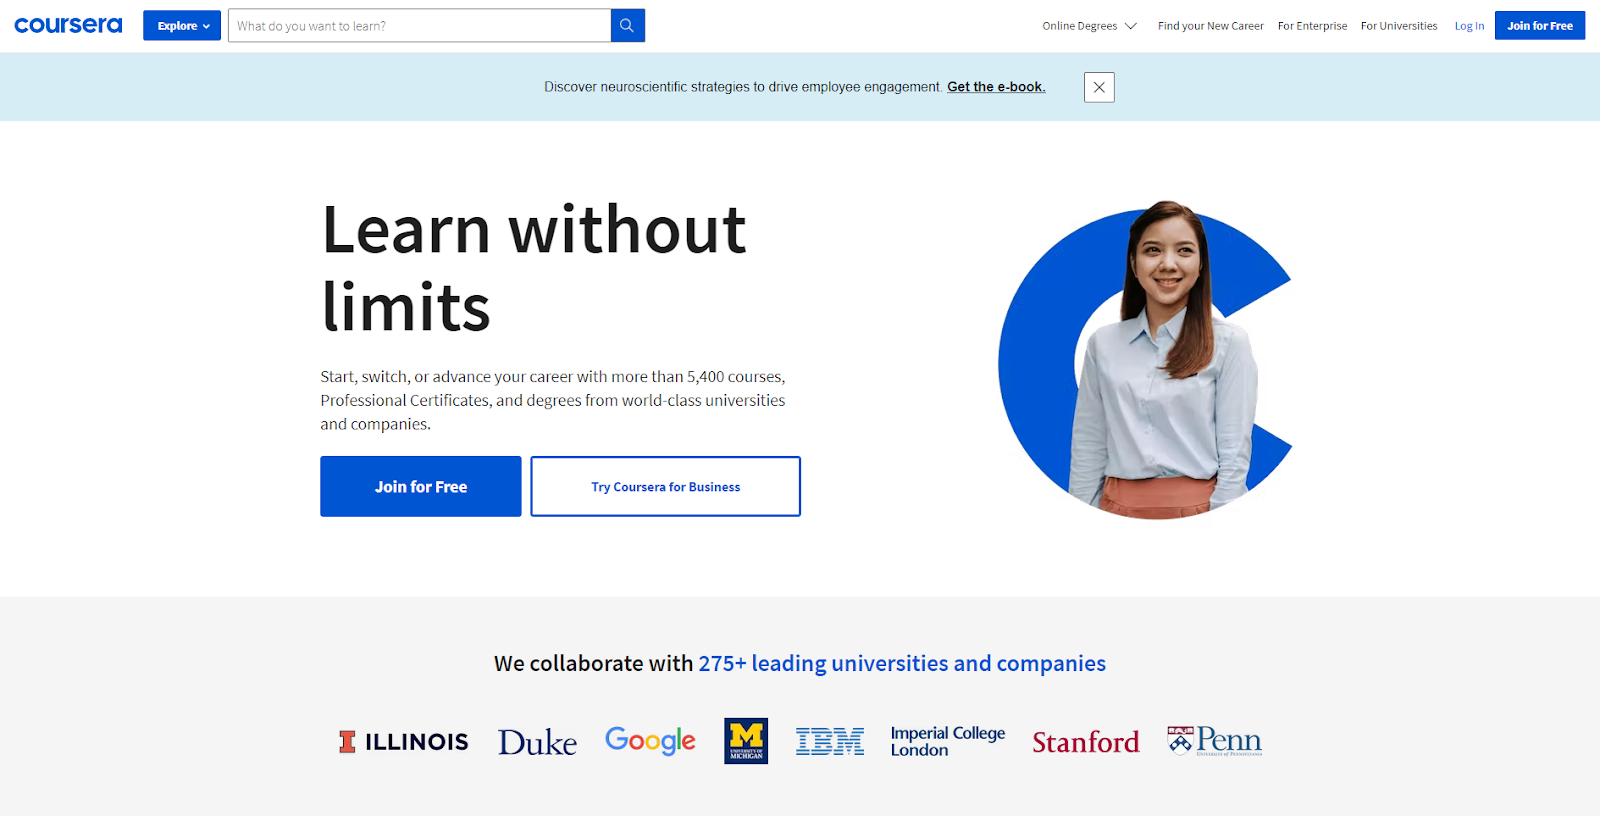Dismiss the e-book banner with the X

[x=1099, y=87]
